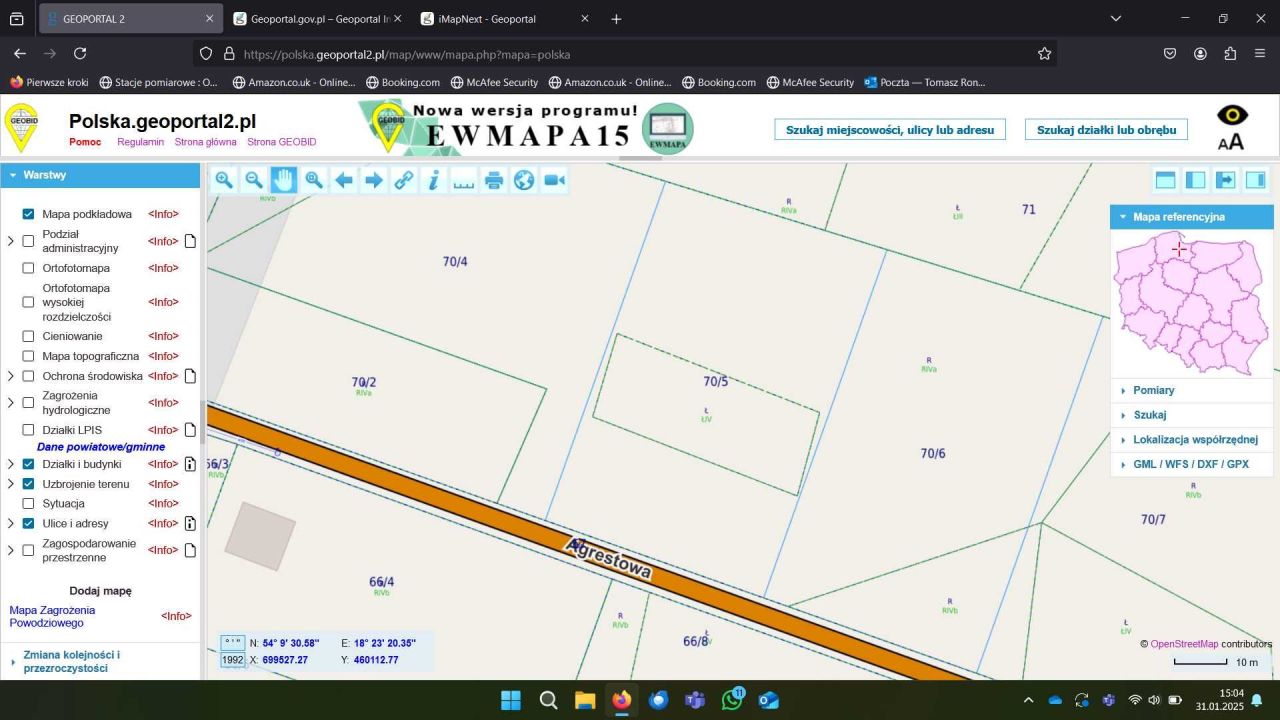The width and height of the screenshot is (1280, 720).
Task: Disable the Mapa podkładowa layer
Action: 28,213
